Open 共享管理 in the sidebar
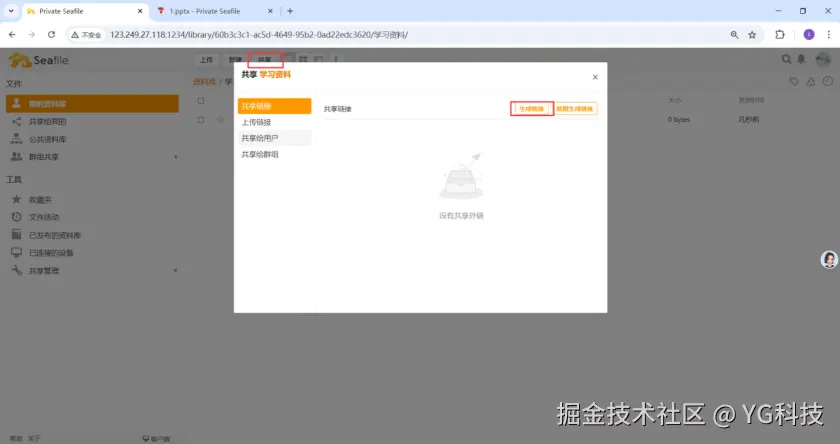 pos(44,271)
